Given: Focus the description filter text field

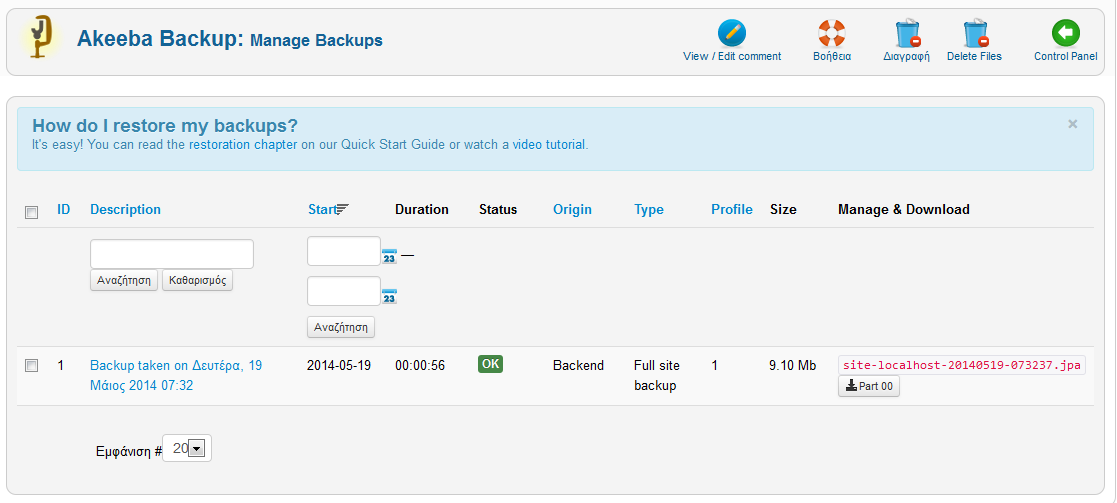Looking at the screenshot, I should (x=172, y=254).
